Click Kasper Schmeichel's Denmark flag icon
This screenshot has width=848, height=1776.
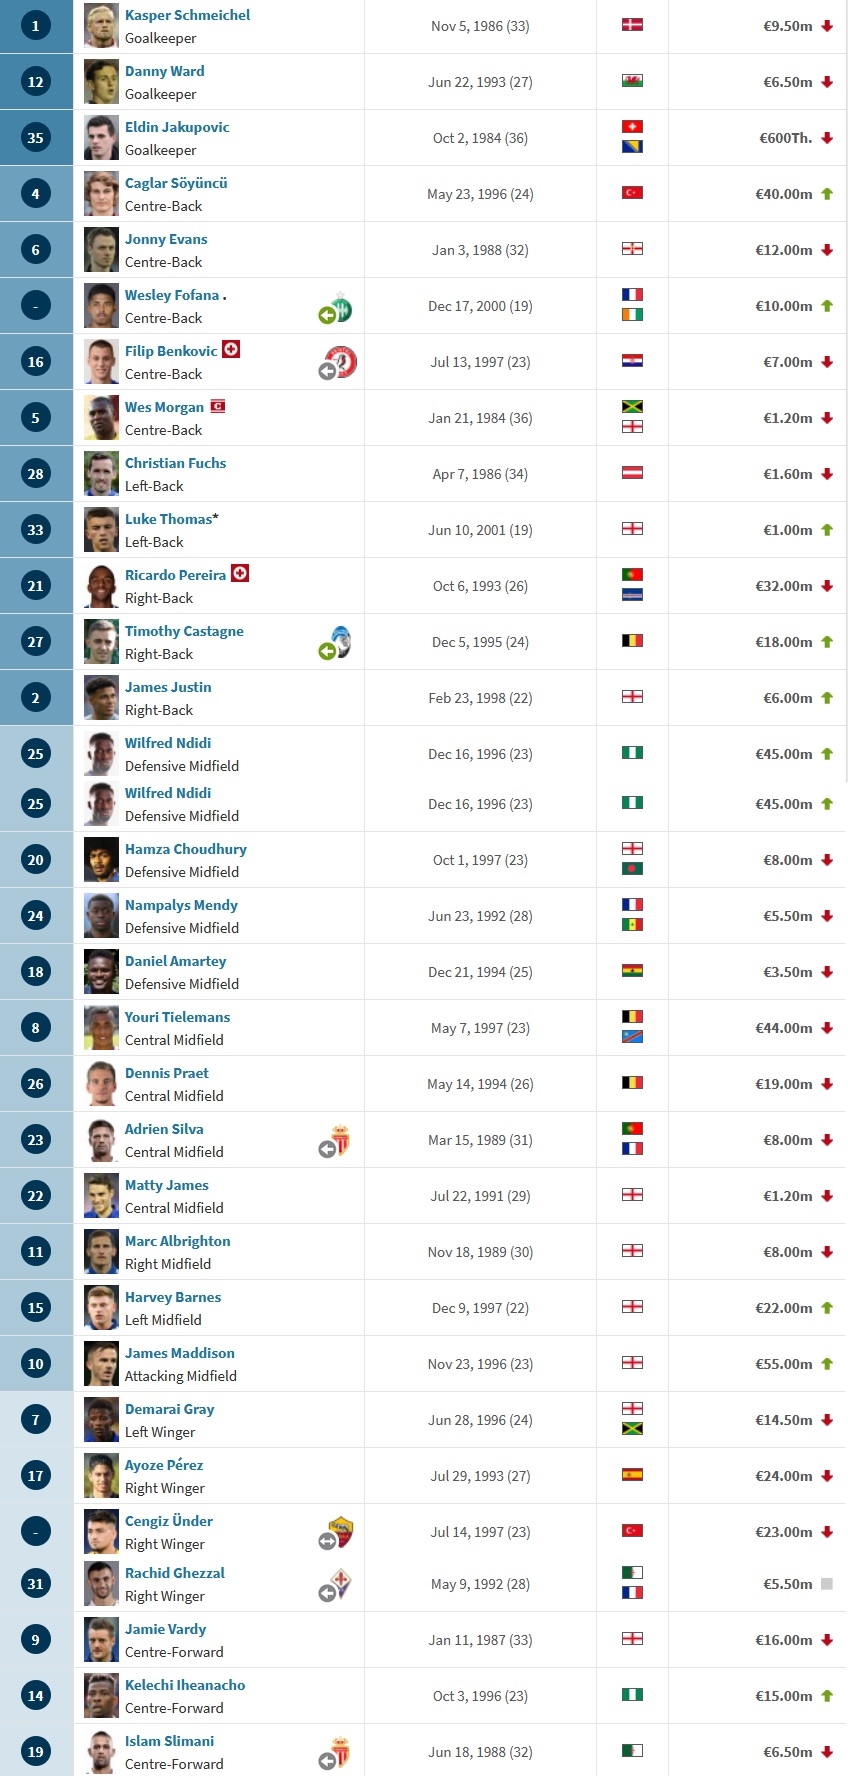(x=632, y=25)
